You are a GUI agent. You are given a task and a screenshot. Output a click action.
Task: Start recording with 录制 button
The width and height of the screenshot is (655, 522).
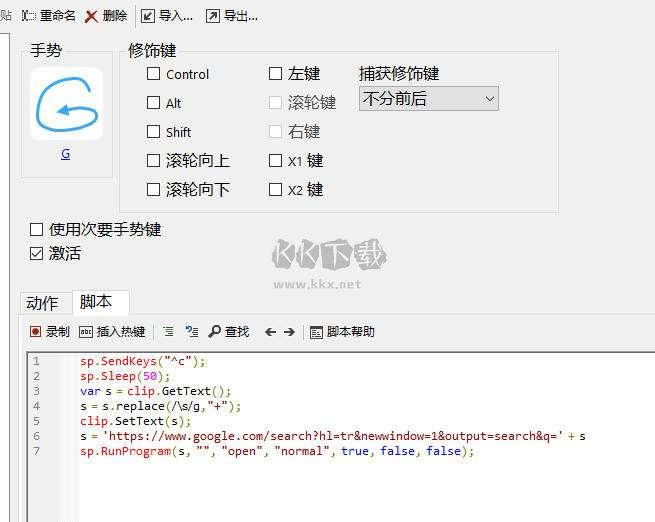tap(49, 332)
